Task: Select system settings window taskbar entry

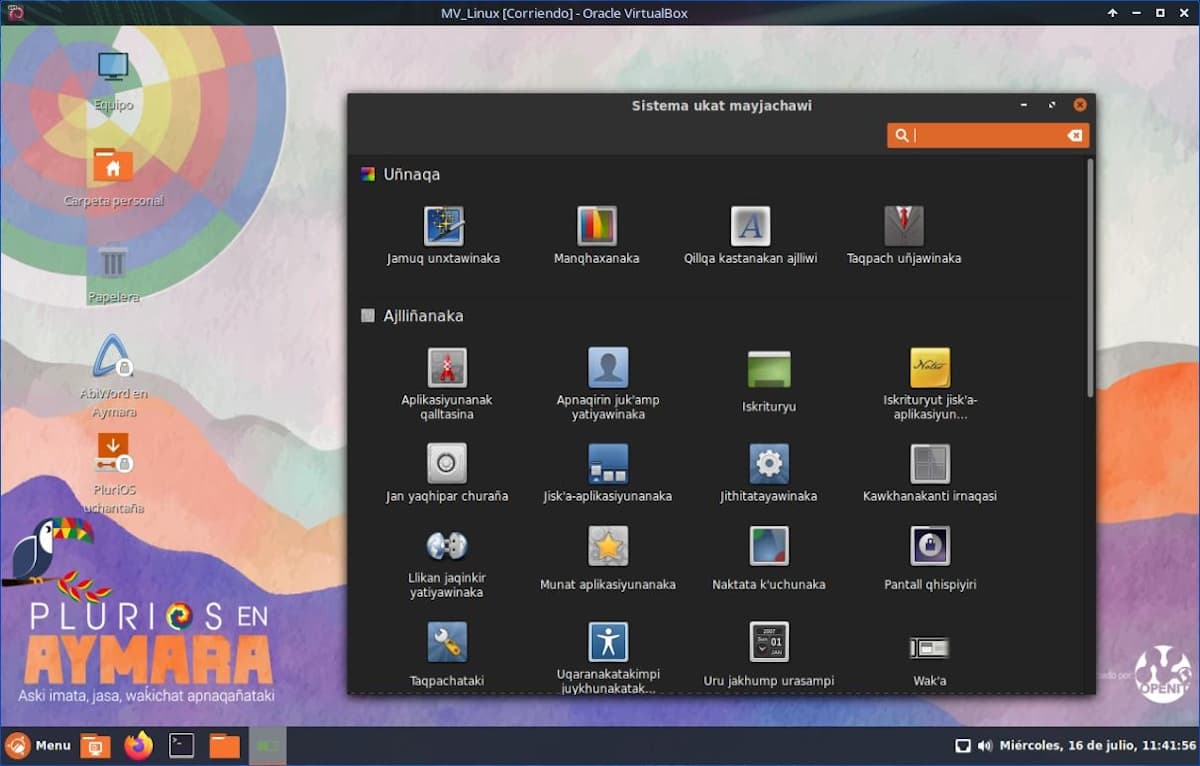Action: point(267,746)
